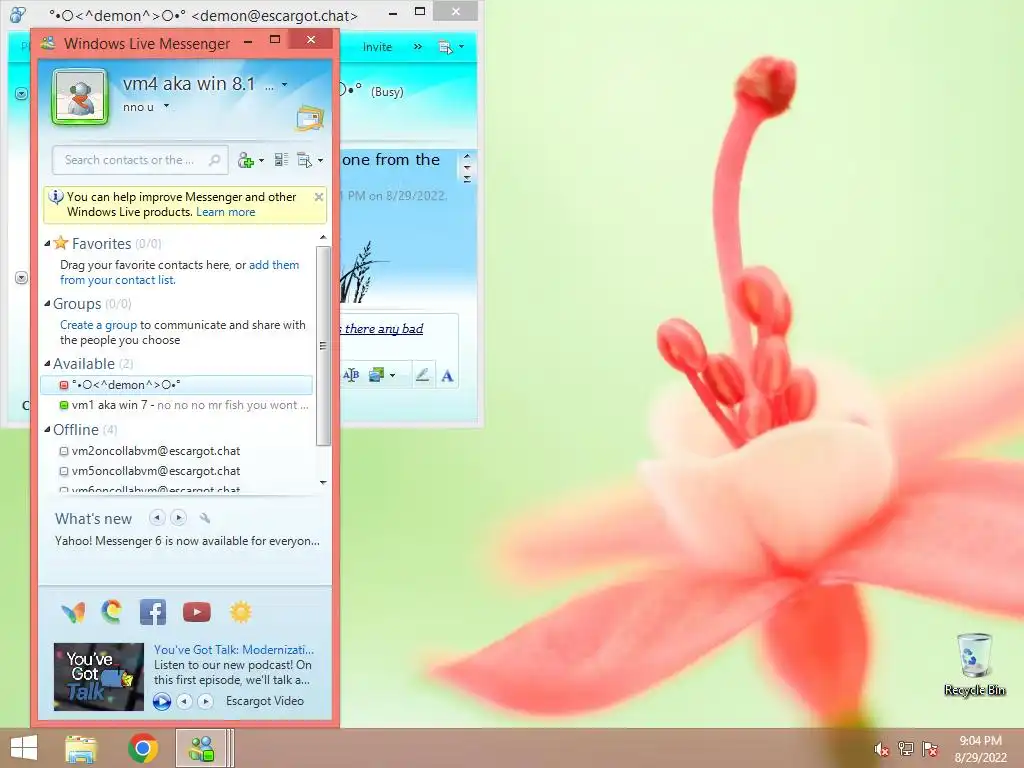This screenshot has width=1024, height=768.
Task: Toggle the lower collapse arrow in chat window
Action: pos(21,278)
